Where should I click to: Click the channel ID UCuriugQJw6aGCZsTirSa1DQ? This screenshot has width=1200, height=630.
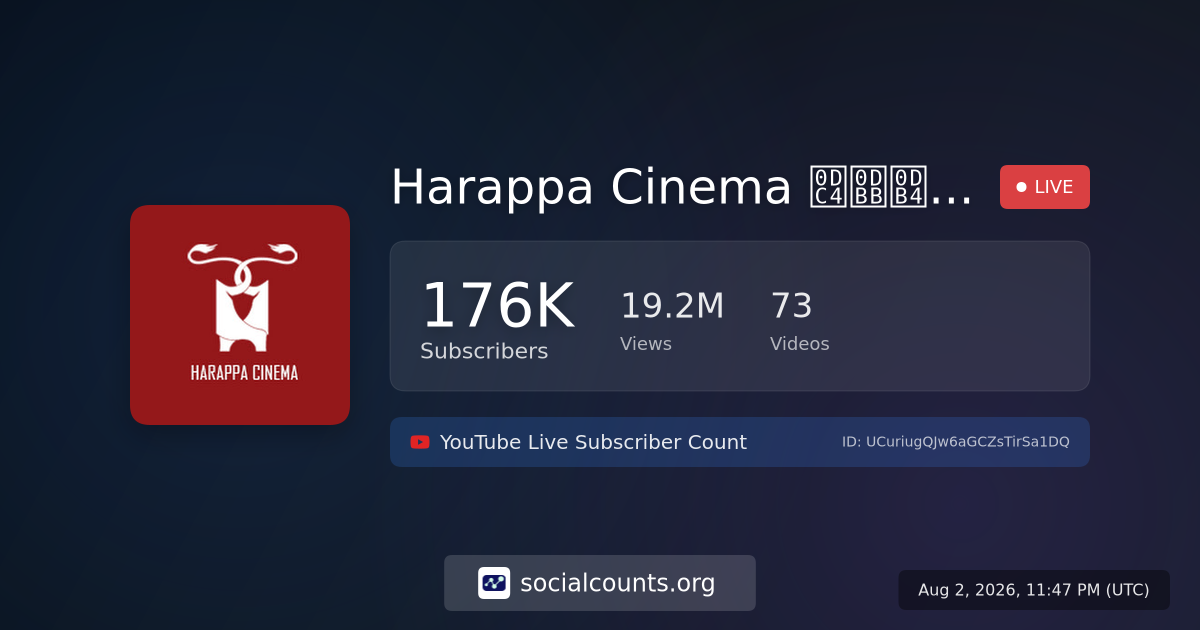(956, 442)
